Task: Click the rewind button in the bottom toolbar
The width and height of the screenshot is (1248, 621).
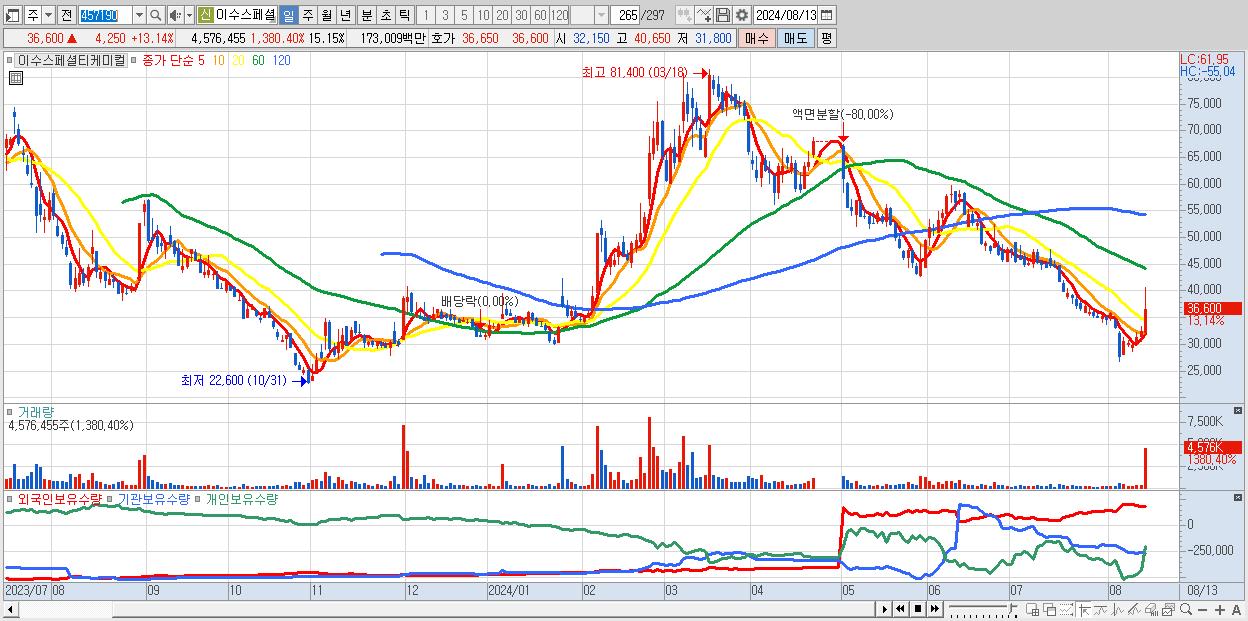Action: click(900, 609)
